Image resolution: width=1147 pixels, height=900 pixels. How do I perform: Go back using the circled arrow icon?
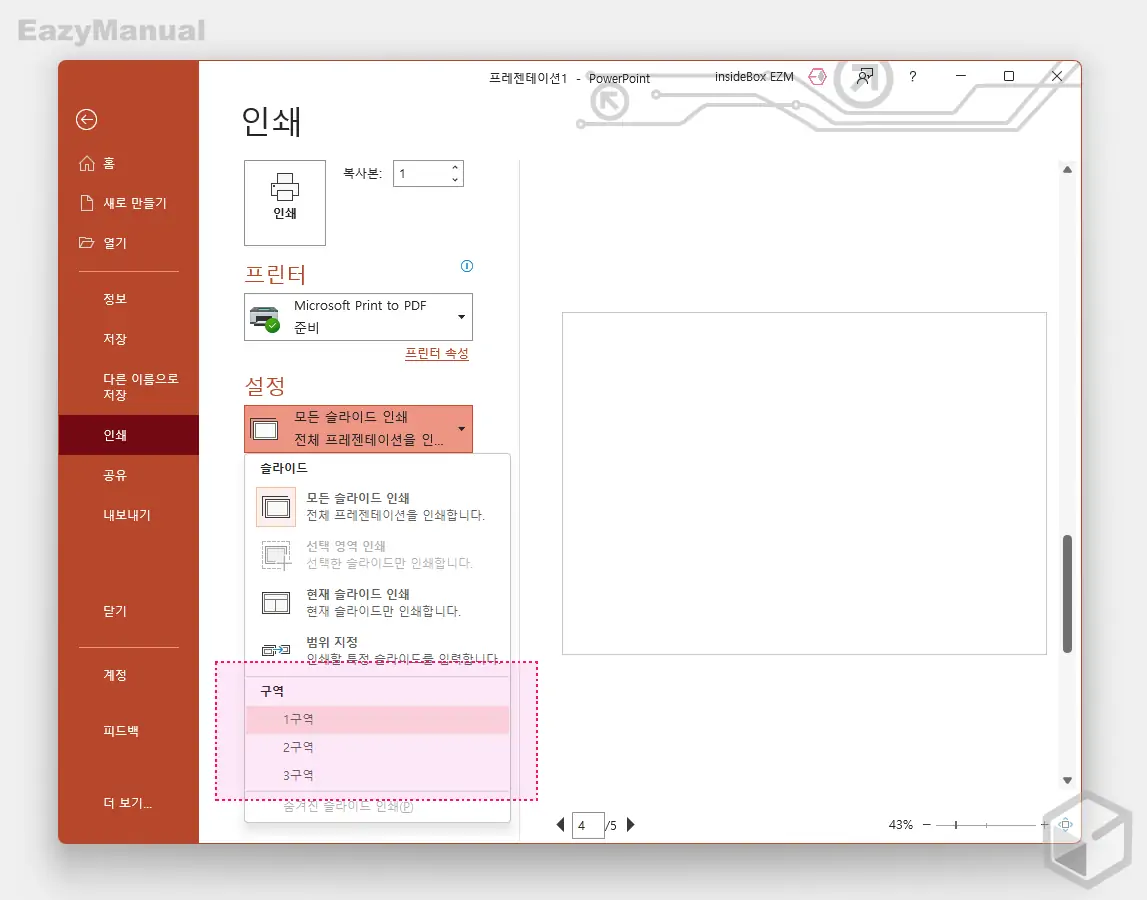86,119
